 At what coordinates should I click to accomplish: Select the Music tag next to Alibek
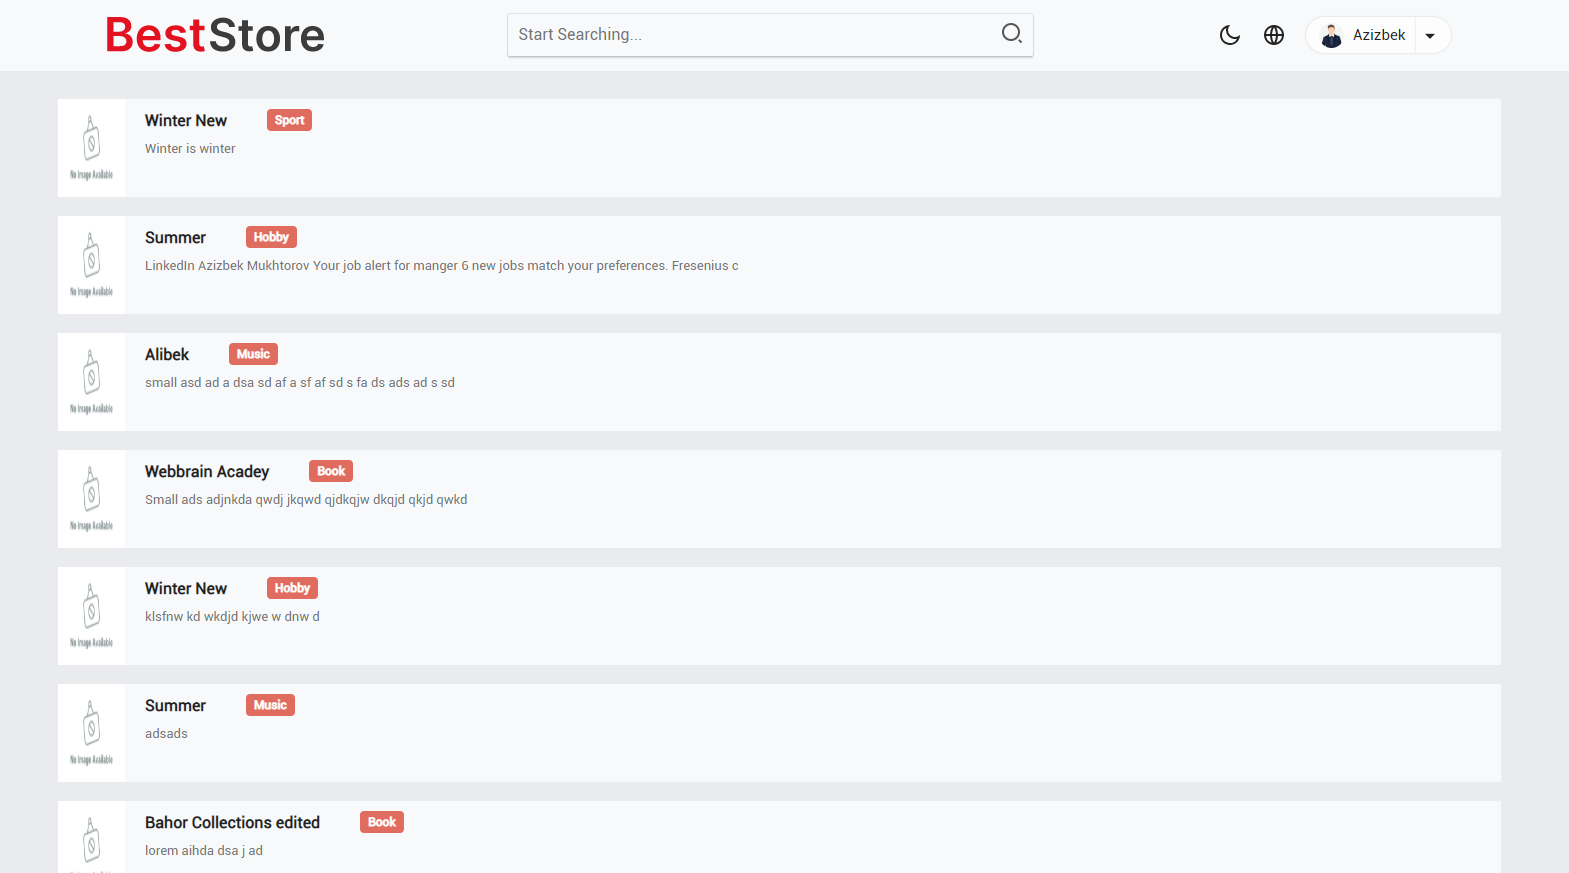coord(253,354)
